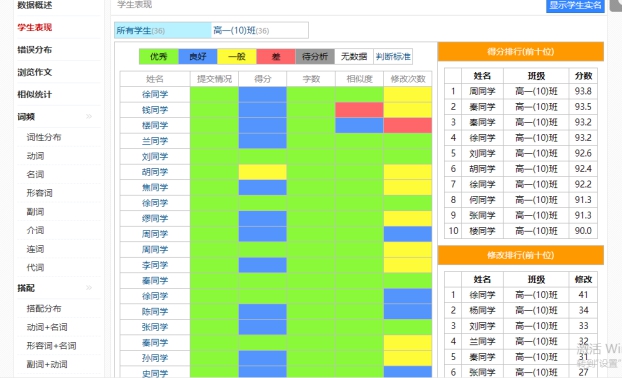Click the 得分 column header
622x378 pixels.
(x=263, y=79)
